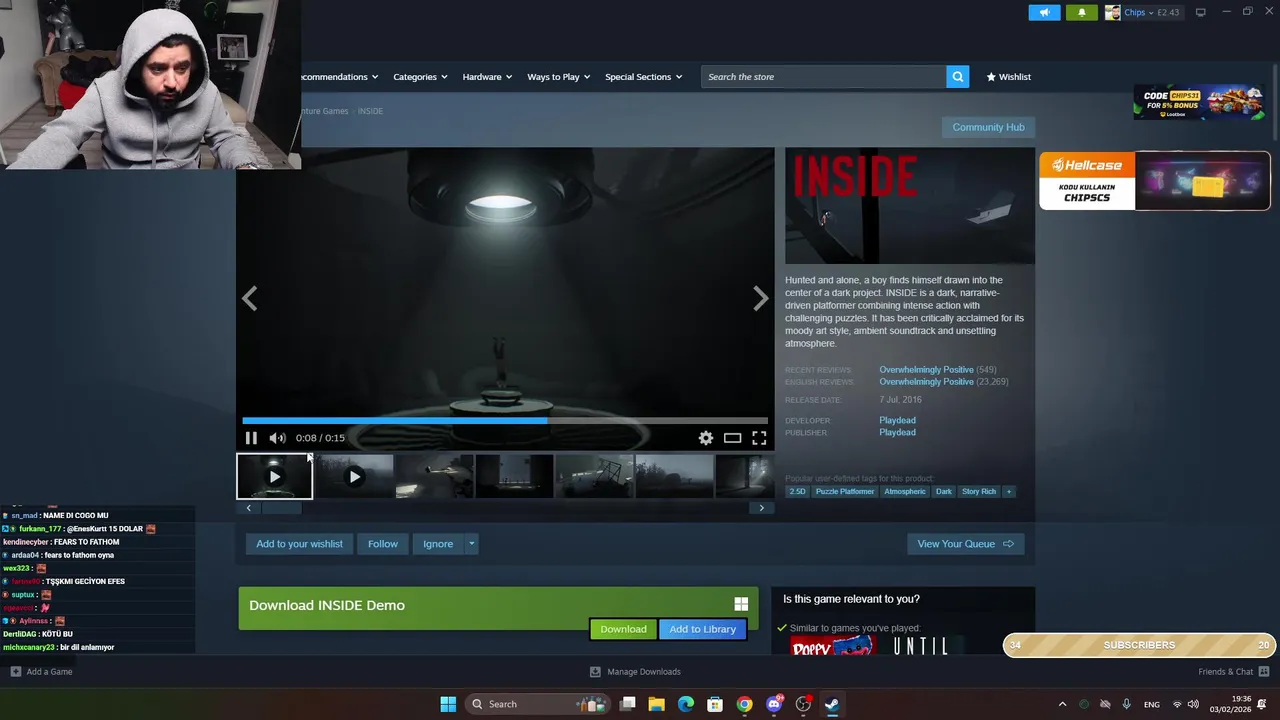Expand the Special Sections menu
The width and height of the screenshot is (1280, 720).
coord(643,77)
